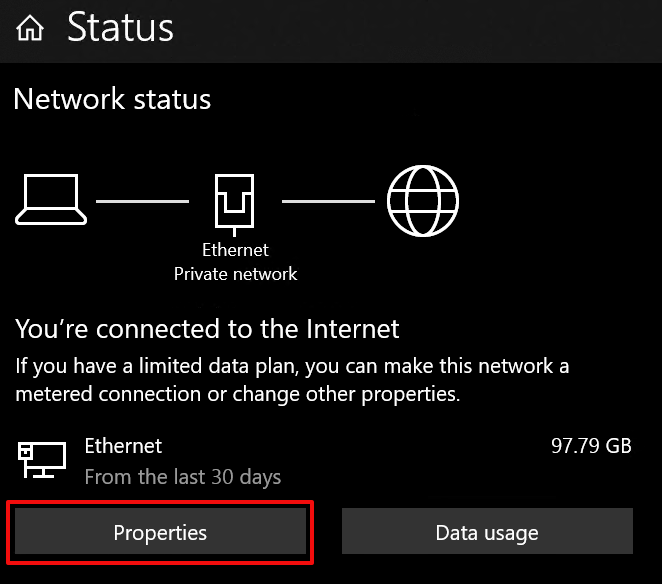Click the Status page title
The height and width of the screenshot is (584, 662).
click(120, 28)
